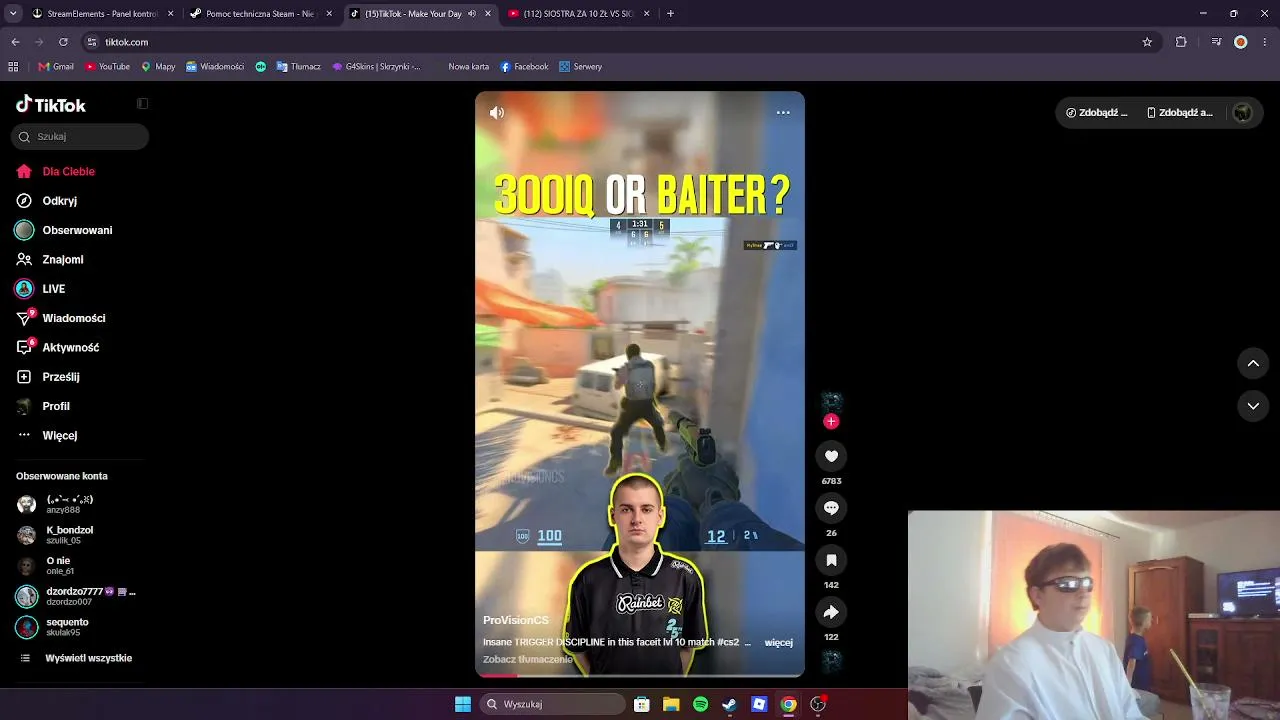Open the Facebook bookmark
The image size is (1280, 720).
coord(524,67)
